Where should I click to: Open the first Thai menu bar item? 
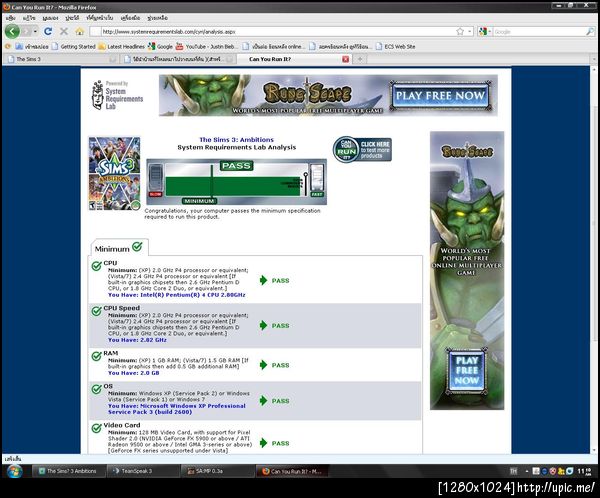[x=11, y=18]
